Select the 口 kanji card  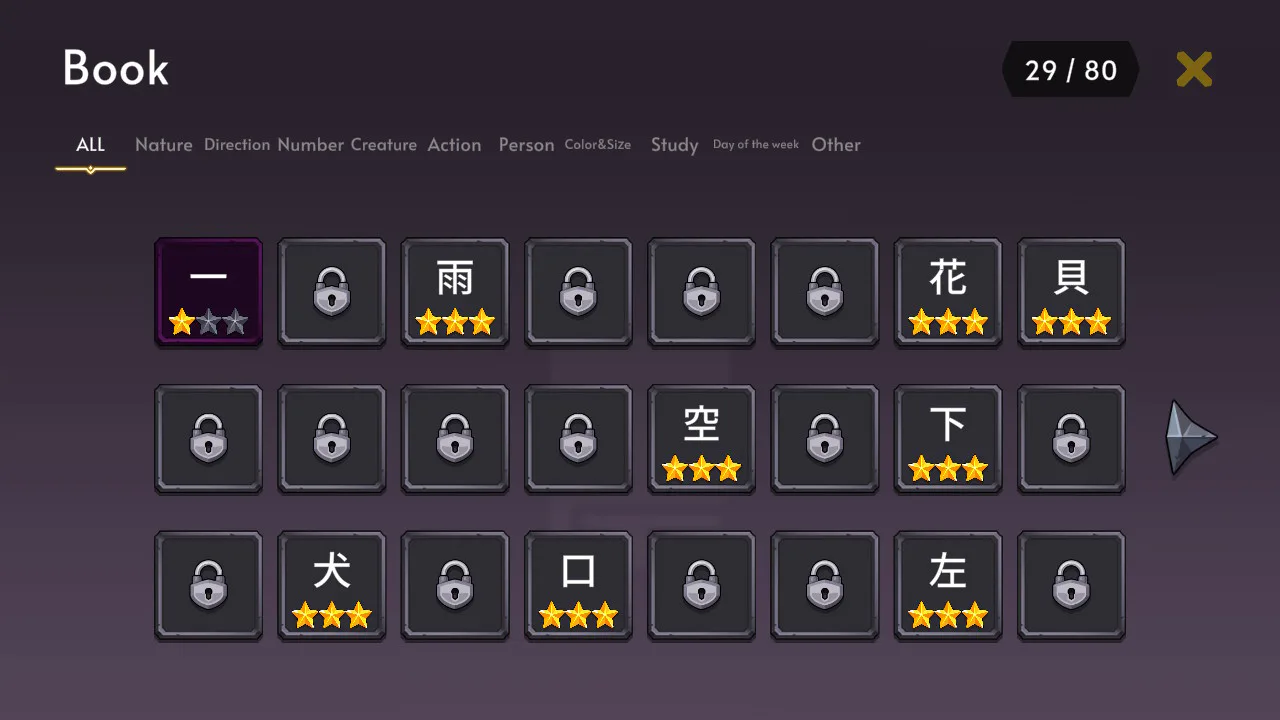578,586
